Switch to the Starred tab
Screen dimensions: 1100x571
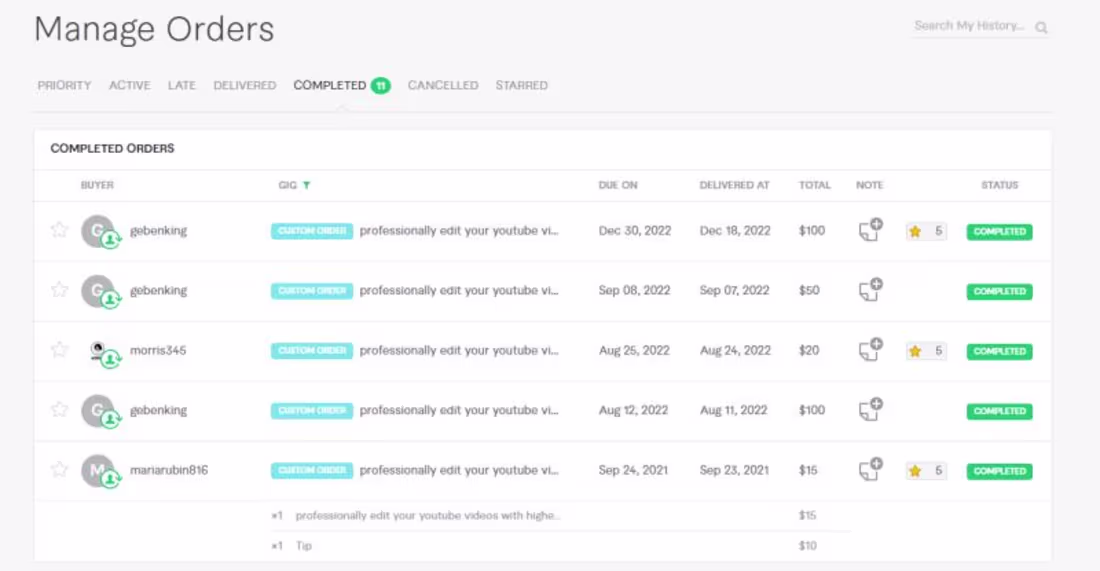click(521, 86)
